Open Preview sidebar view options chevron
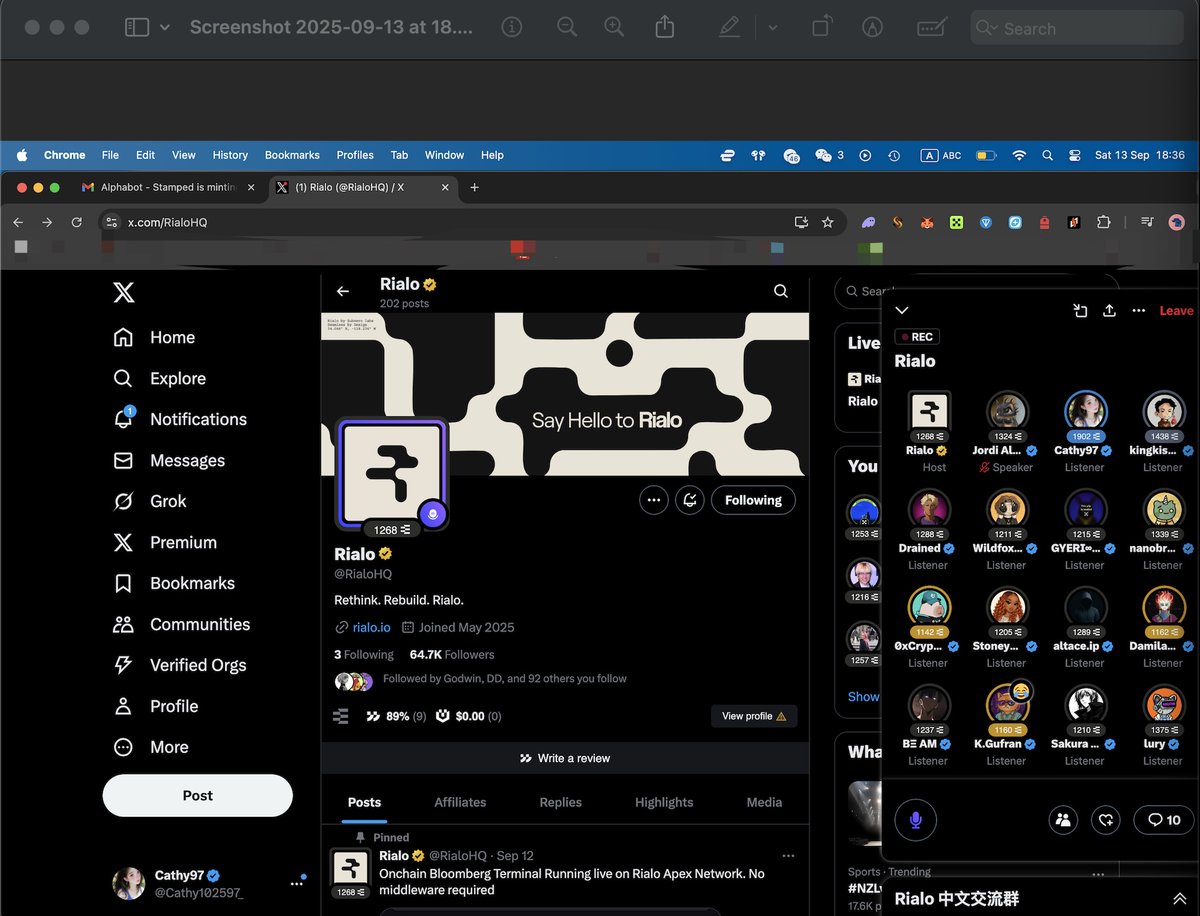Screen dimensions: 1200x916 [165, 28]
